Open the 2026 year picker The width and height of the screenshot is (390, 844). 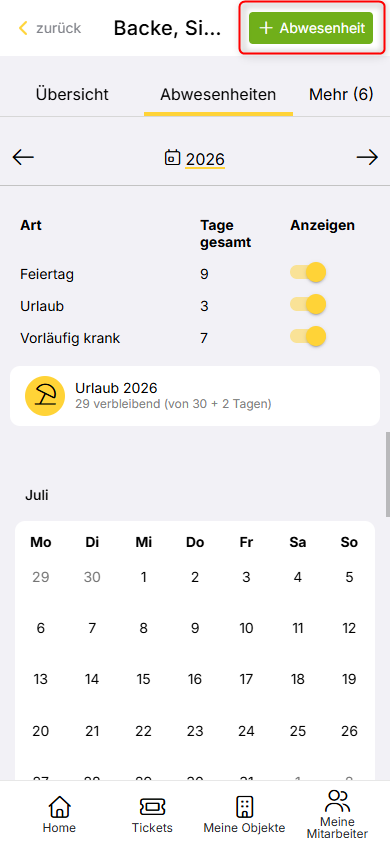[205, 159]
